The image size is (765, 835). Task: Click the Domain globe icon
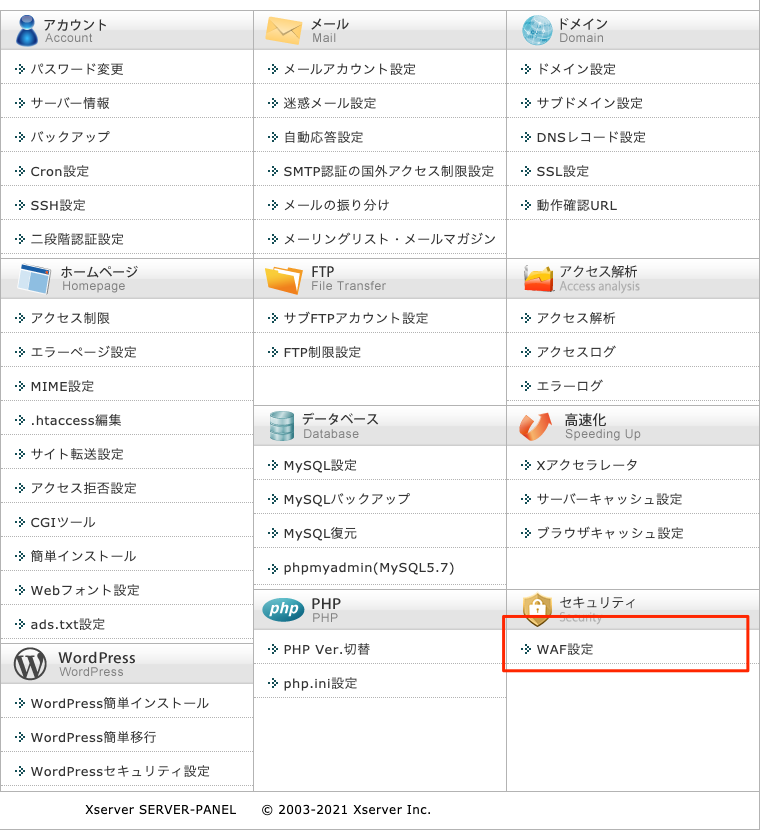click(537, 30)
